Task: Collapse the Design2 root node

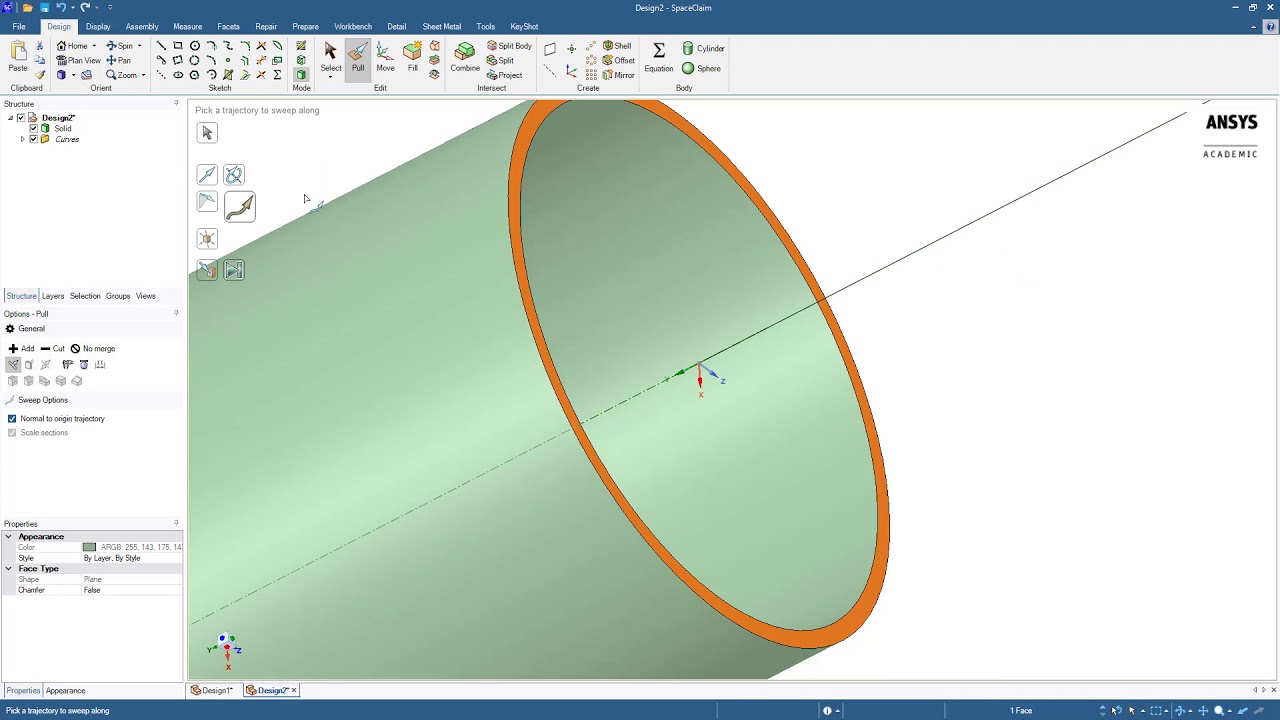Action: [x=11, y=118]
